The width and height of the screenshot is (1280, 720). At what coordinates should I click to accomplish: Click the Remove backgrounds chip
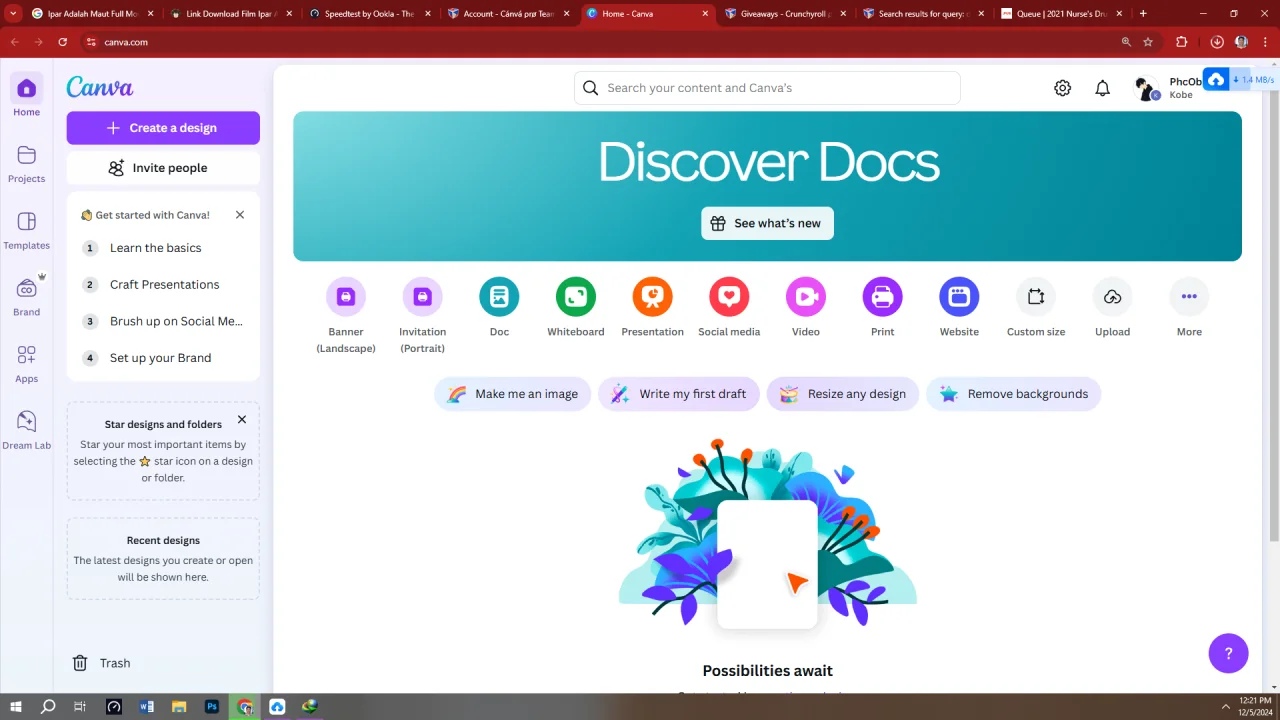(1014, 394)
